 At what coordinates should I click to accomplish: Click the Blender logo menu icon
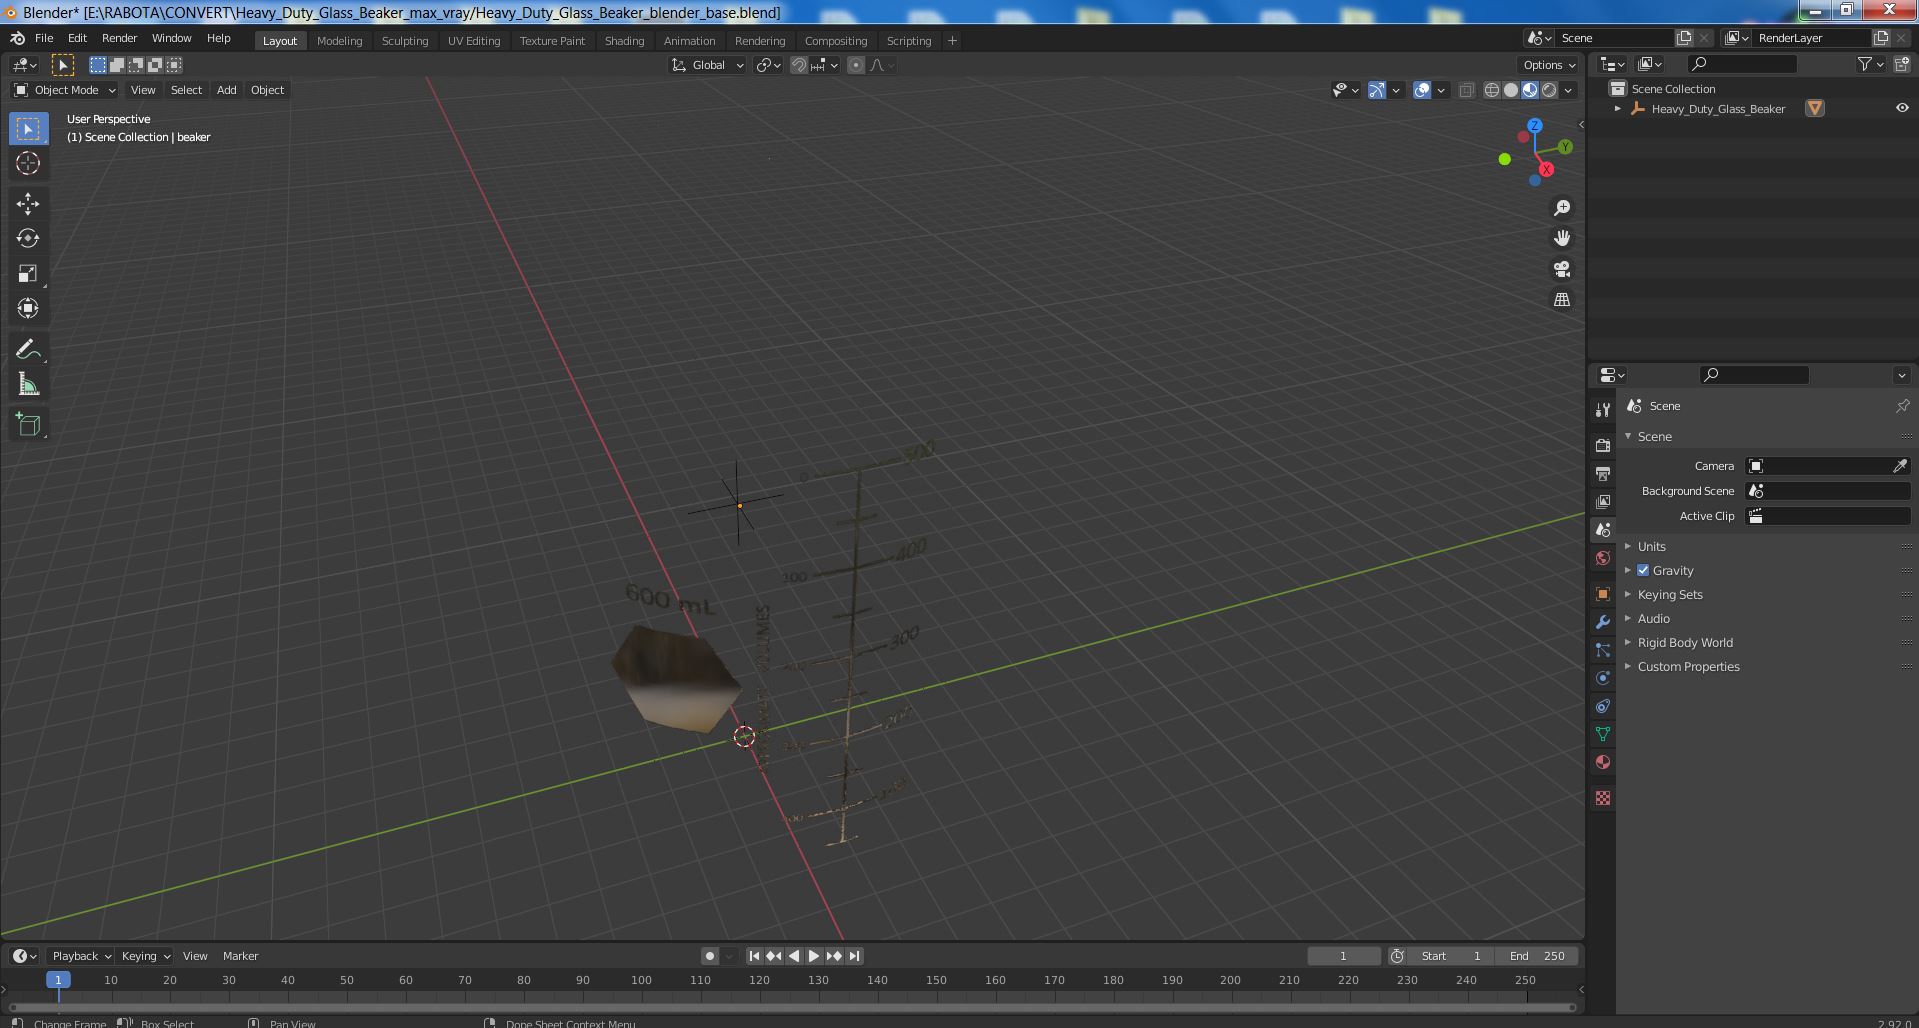point(17,38)
